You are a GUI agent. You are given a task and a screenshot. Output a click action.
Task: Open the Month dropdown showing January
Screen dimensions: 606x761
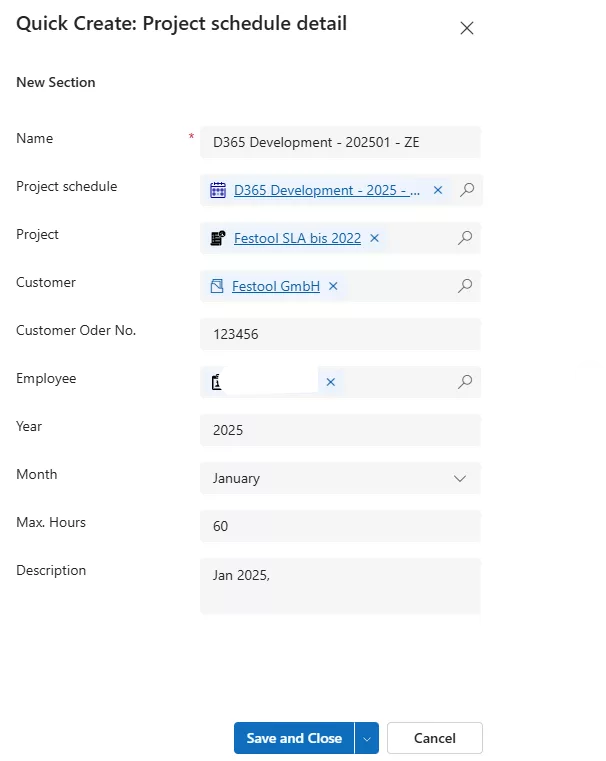340,478
